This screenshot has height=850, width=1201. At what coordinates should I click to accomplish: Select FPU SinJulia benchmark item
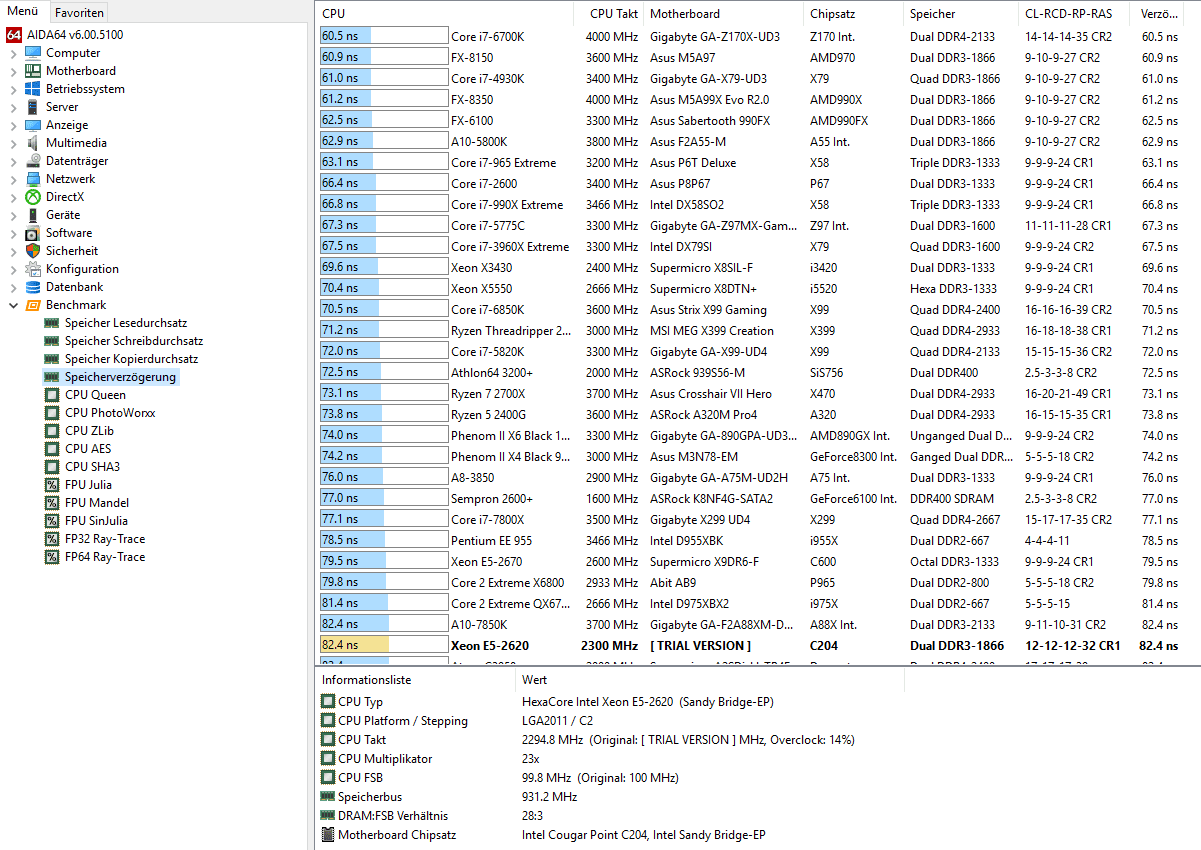tap(96, 521)
